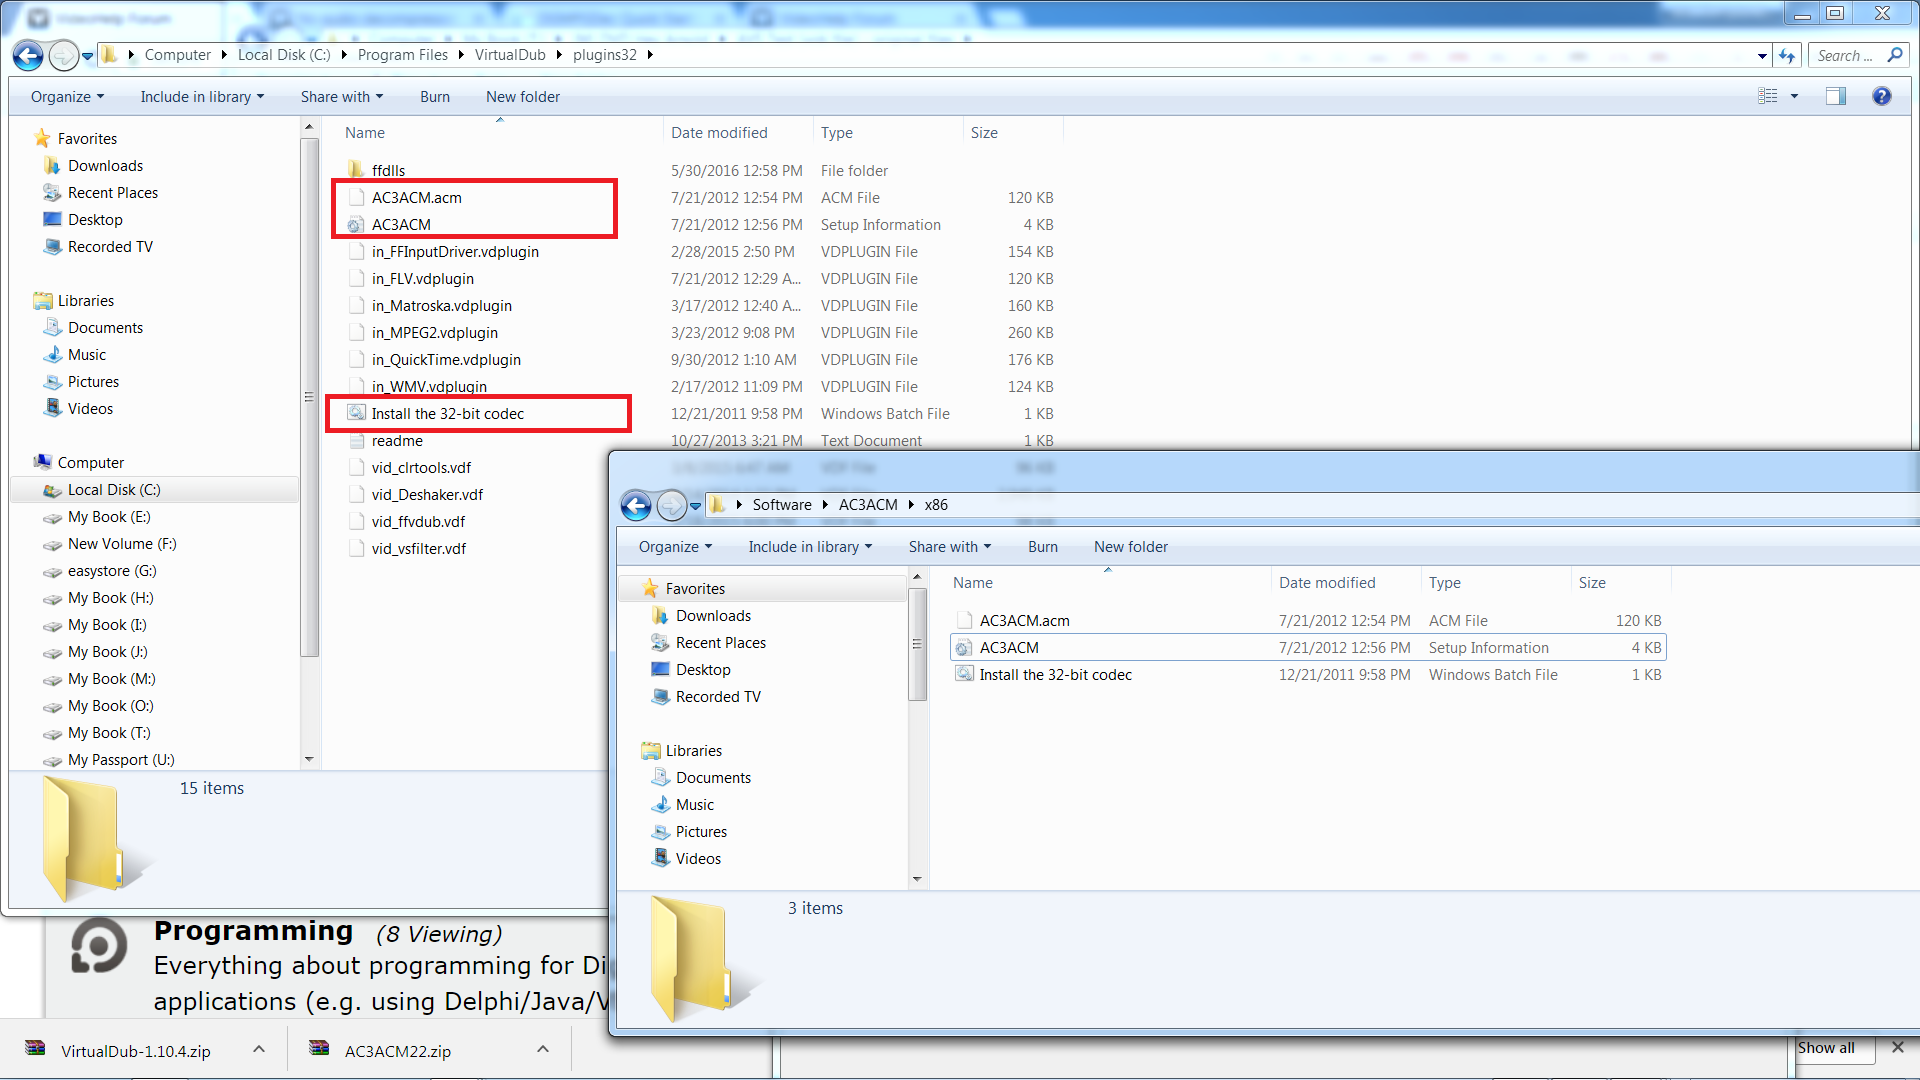Screen dimensions: 1920x1080
Task: Sort by Date modified in plugins32
Action: click(739, 133)
